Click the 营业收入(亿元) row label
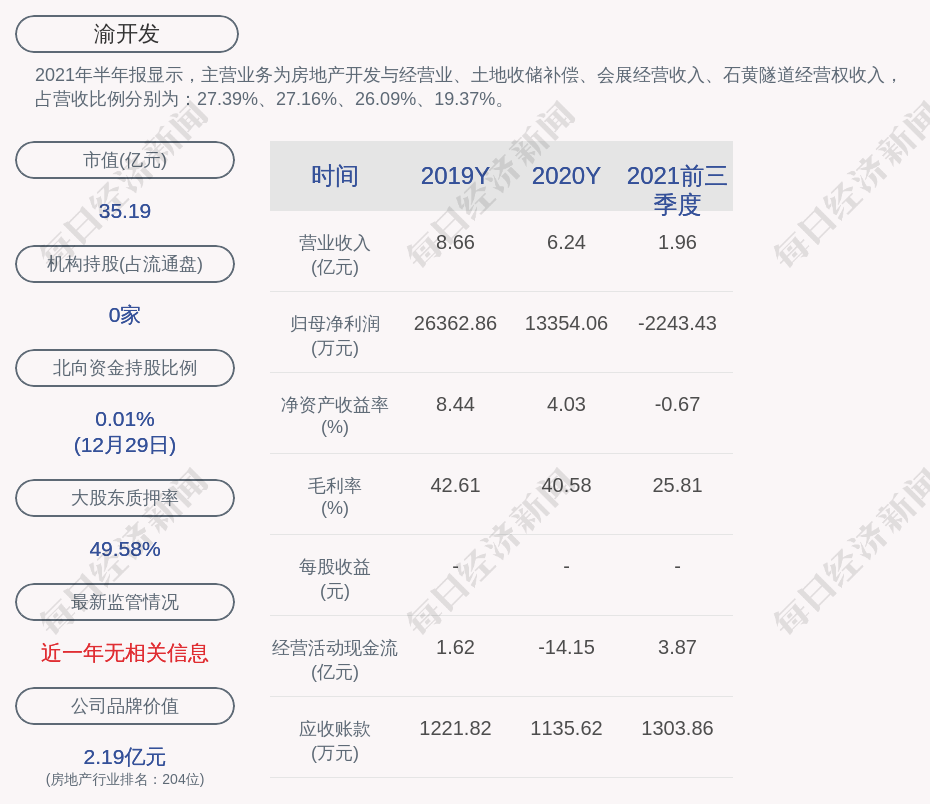This screenshot has width=930, height=804. 335,255
